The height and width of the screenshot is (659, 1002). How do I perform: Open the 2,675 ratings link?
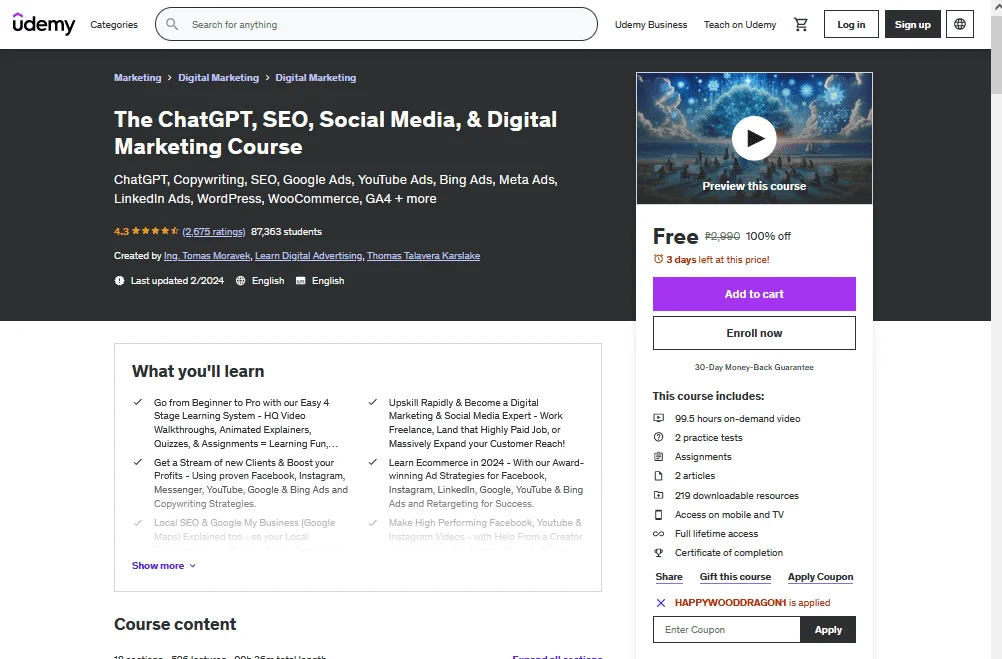pyautogui.click(x=213, y=231)
